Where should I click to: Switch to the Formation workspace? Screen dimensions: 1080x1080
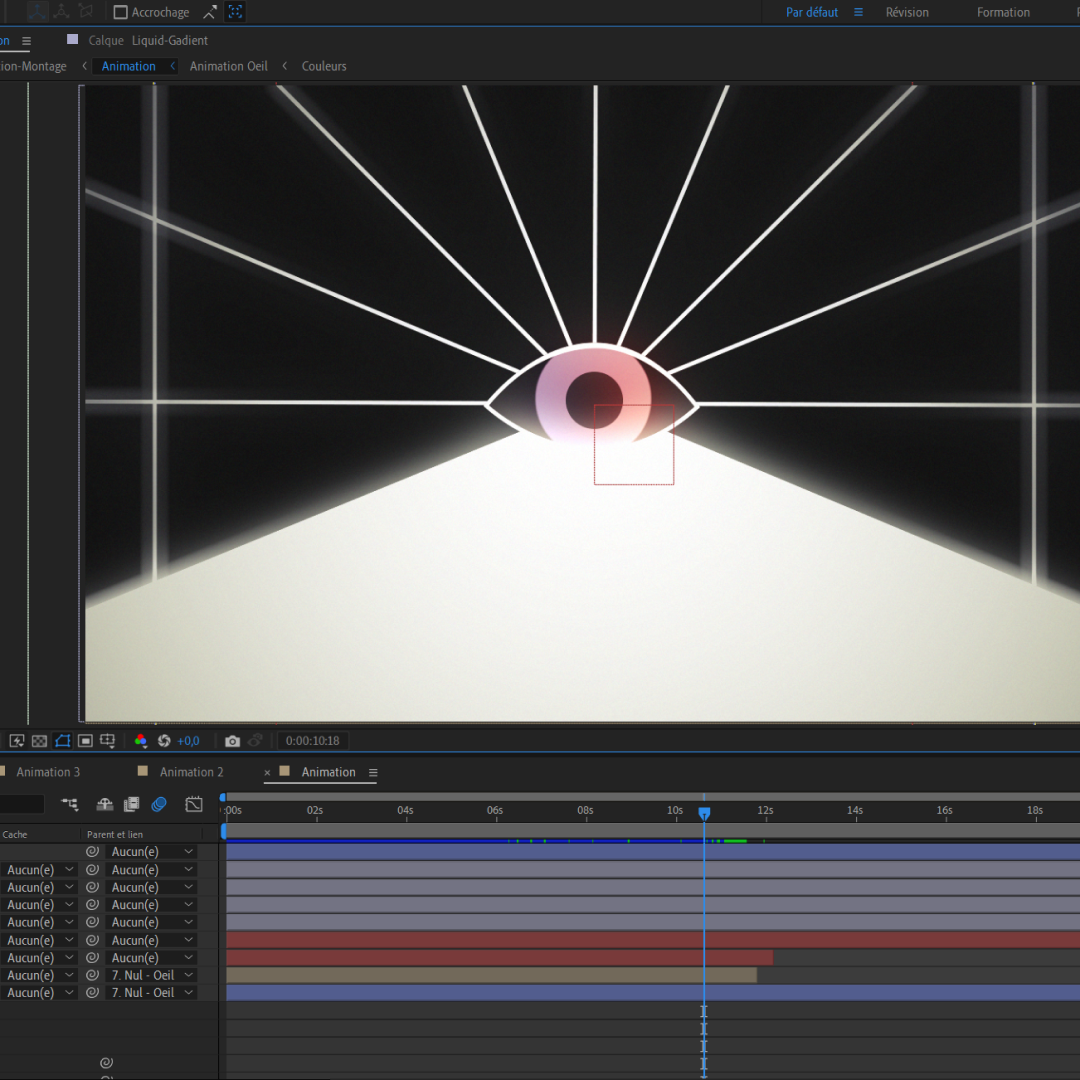point(1003,12)
